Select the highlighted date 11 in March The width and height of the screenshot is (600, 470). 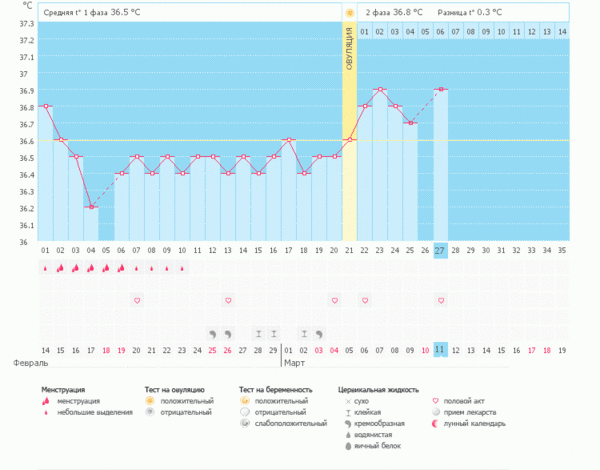pos(441,349)
